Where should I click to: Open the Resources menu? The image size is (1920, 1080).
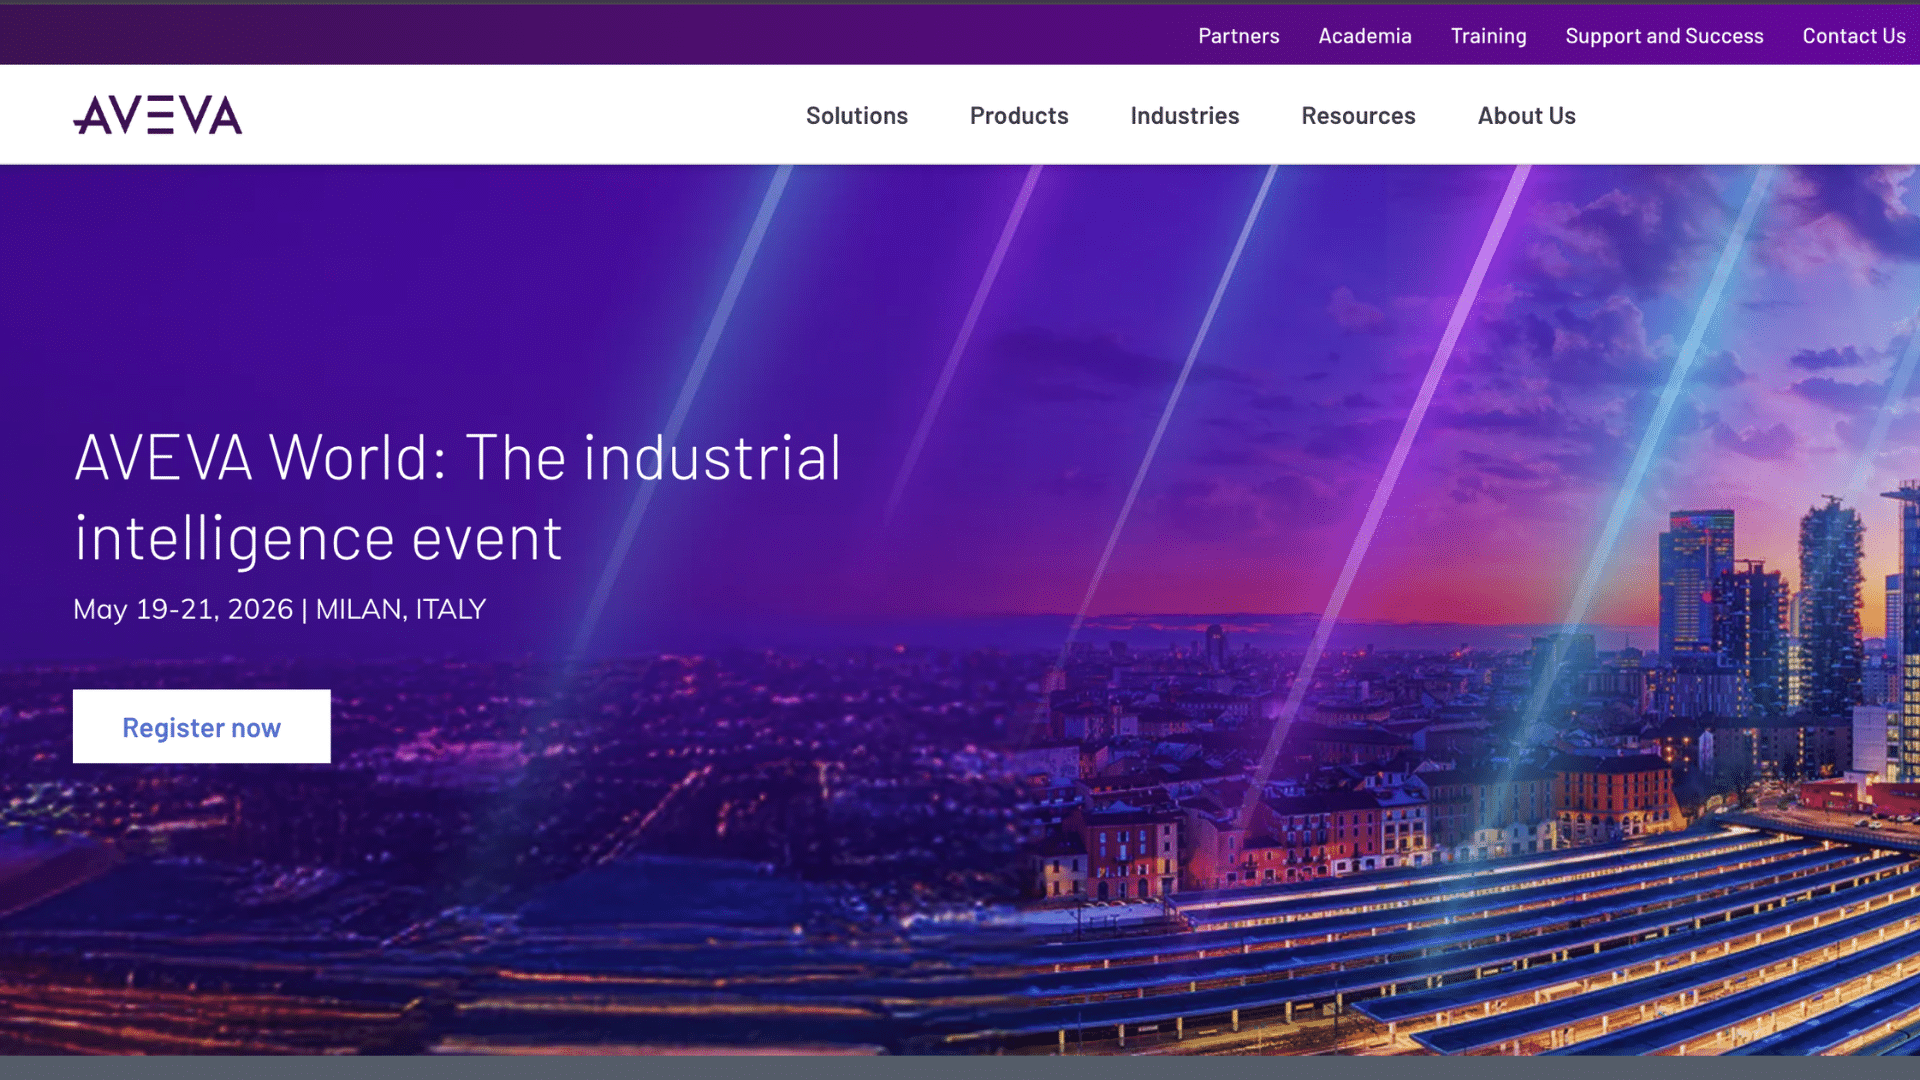tap(1358, 116)
